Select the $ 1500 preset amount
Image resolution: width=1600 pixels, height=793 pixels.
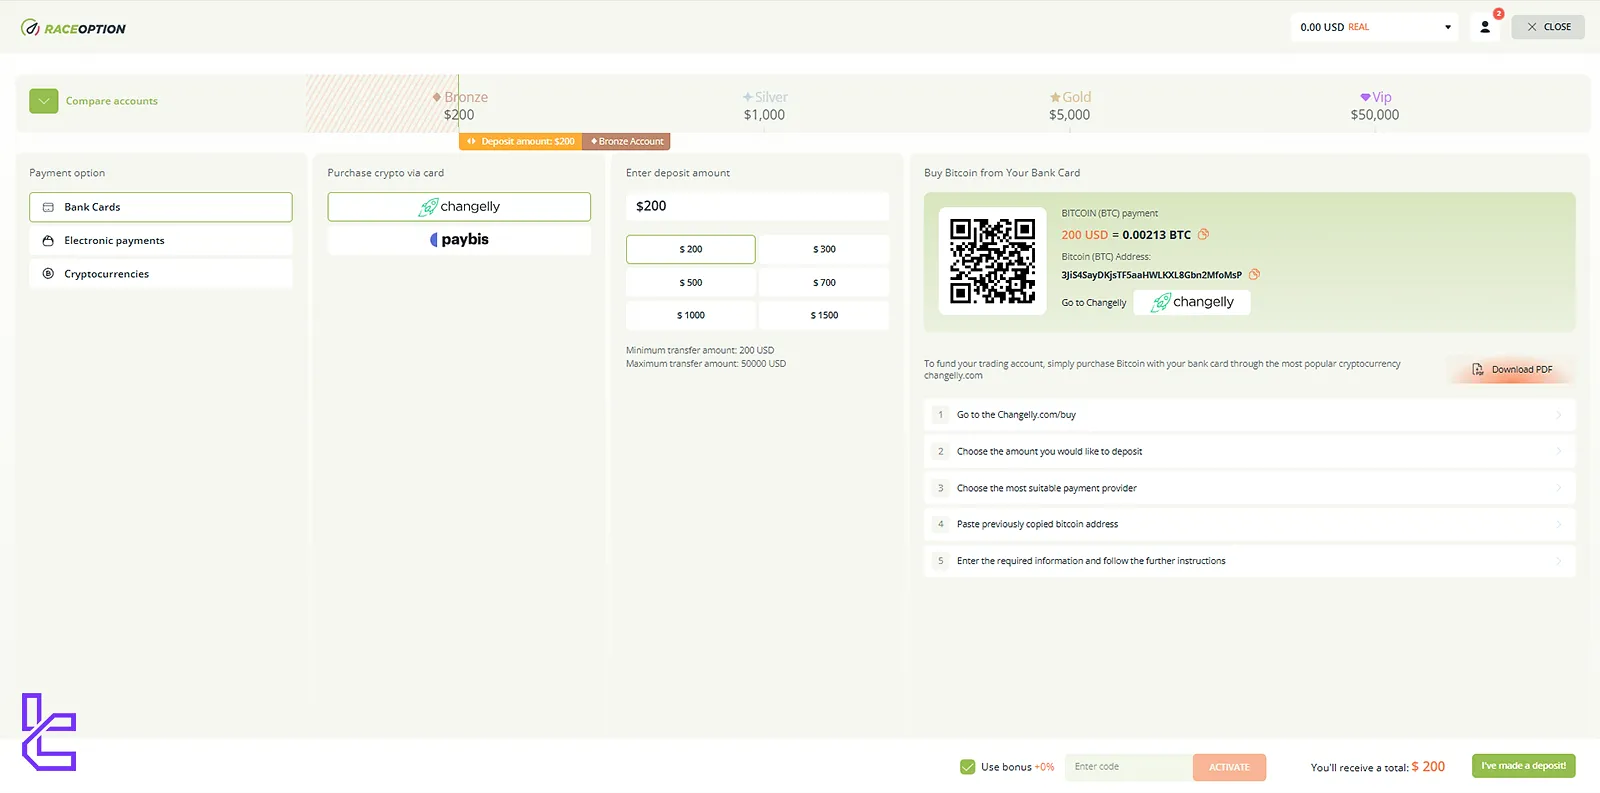[824, 315]
